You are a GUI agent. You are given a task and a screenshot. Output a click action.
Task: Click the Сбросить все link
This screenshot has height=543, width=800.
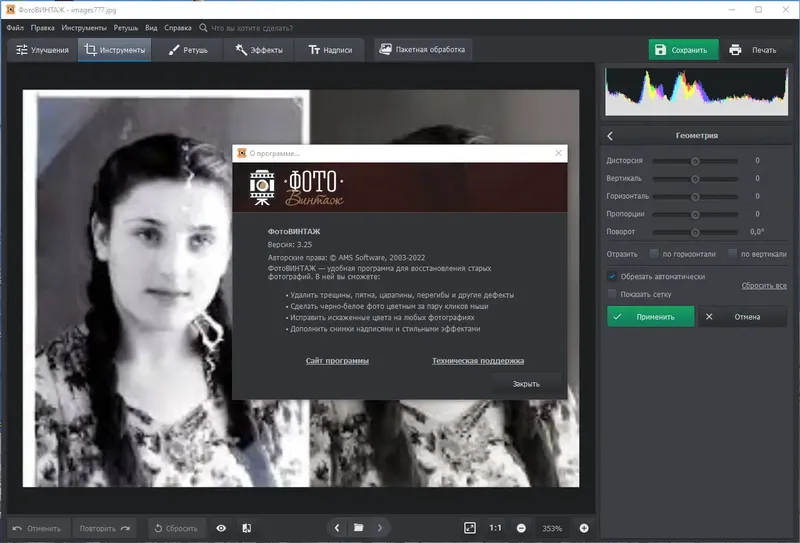tap(764, 285)
